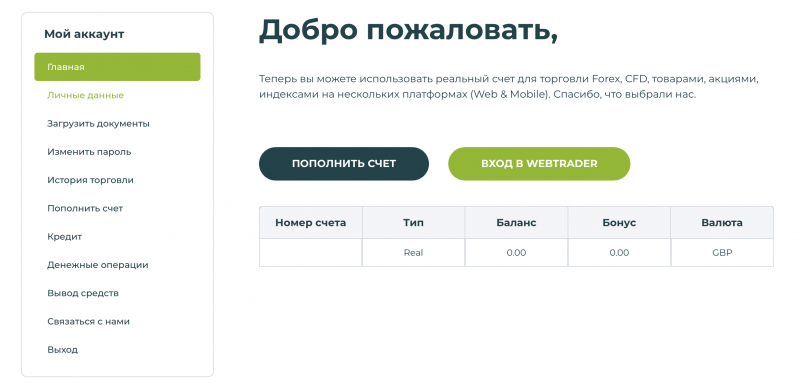Select the Real account type cell

tap(413, 253)
